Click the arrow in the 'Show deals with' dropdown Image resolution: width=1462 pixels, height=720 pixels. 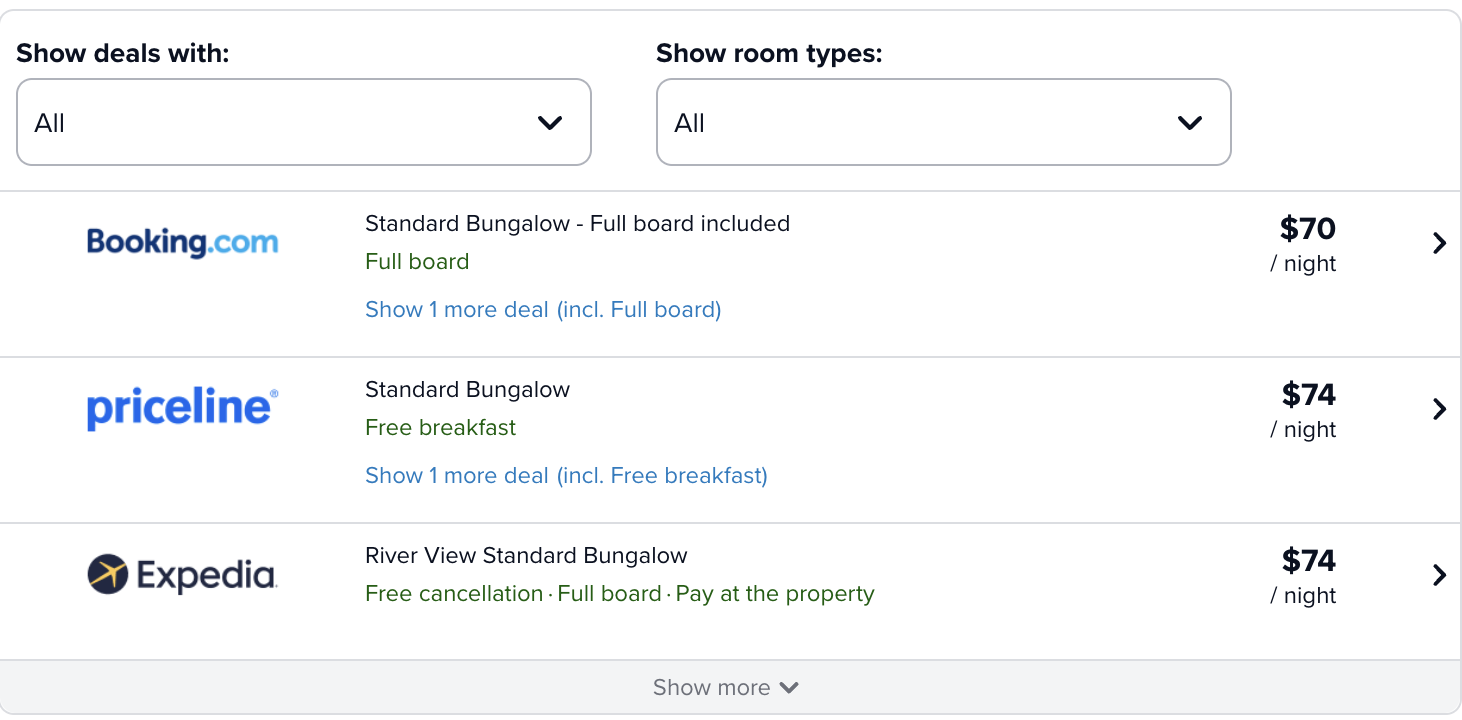coord(550,123)
